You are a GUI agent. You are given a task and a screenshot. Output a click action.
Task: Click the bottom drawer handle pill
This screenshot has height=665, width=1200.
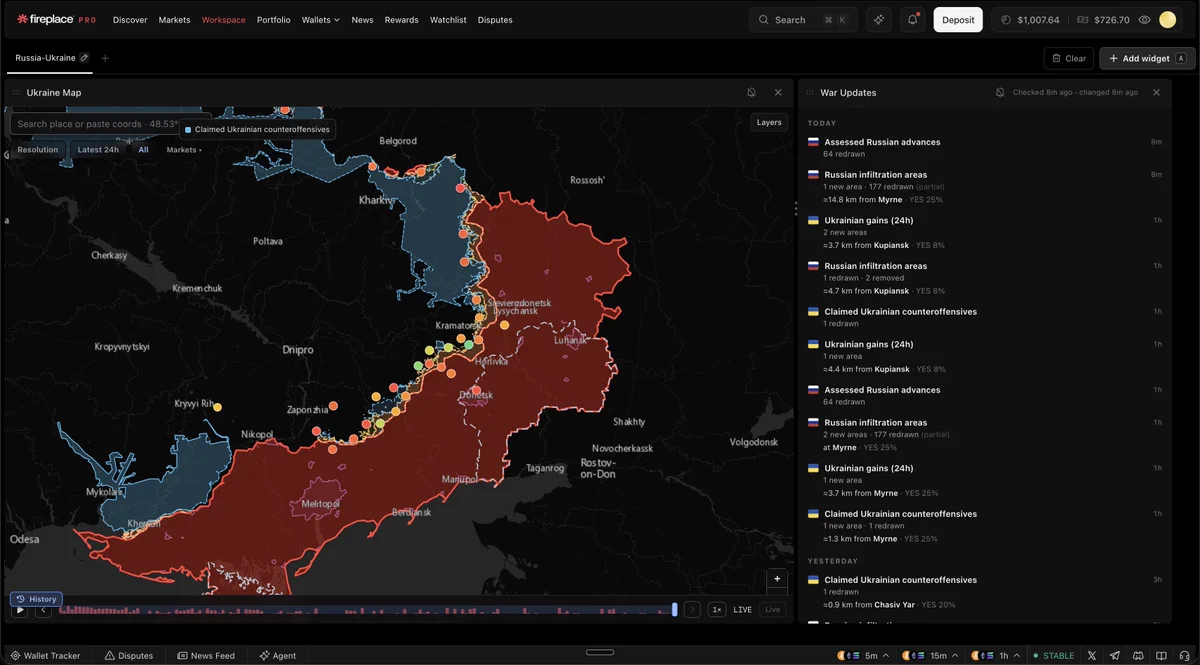[600, 652]
